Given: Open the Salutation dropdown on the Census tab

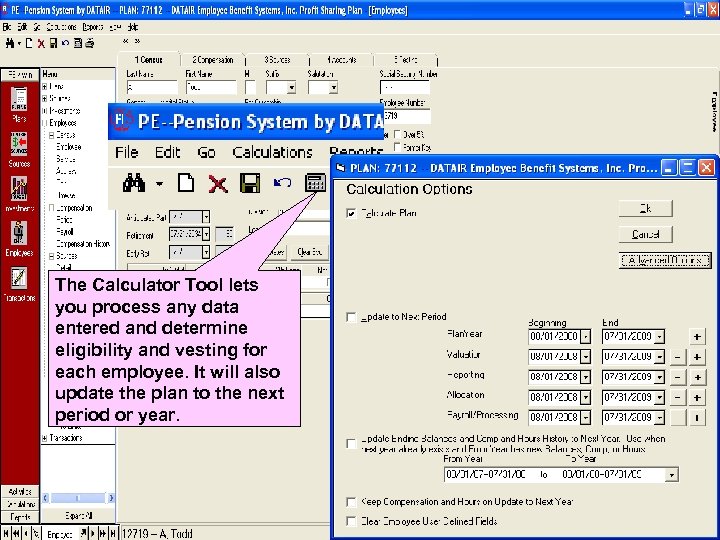Looking at the screenshot, I should tap(333, 87).
